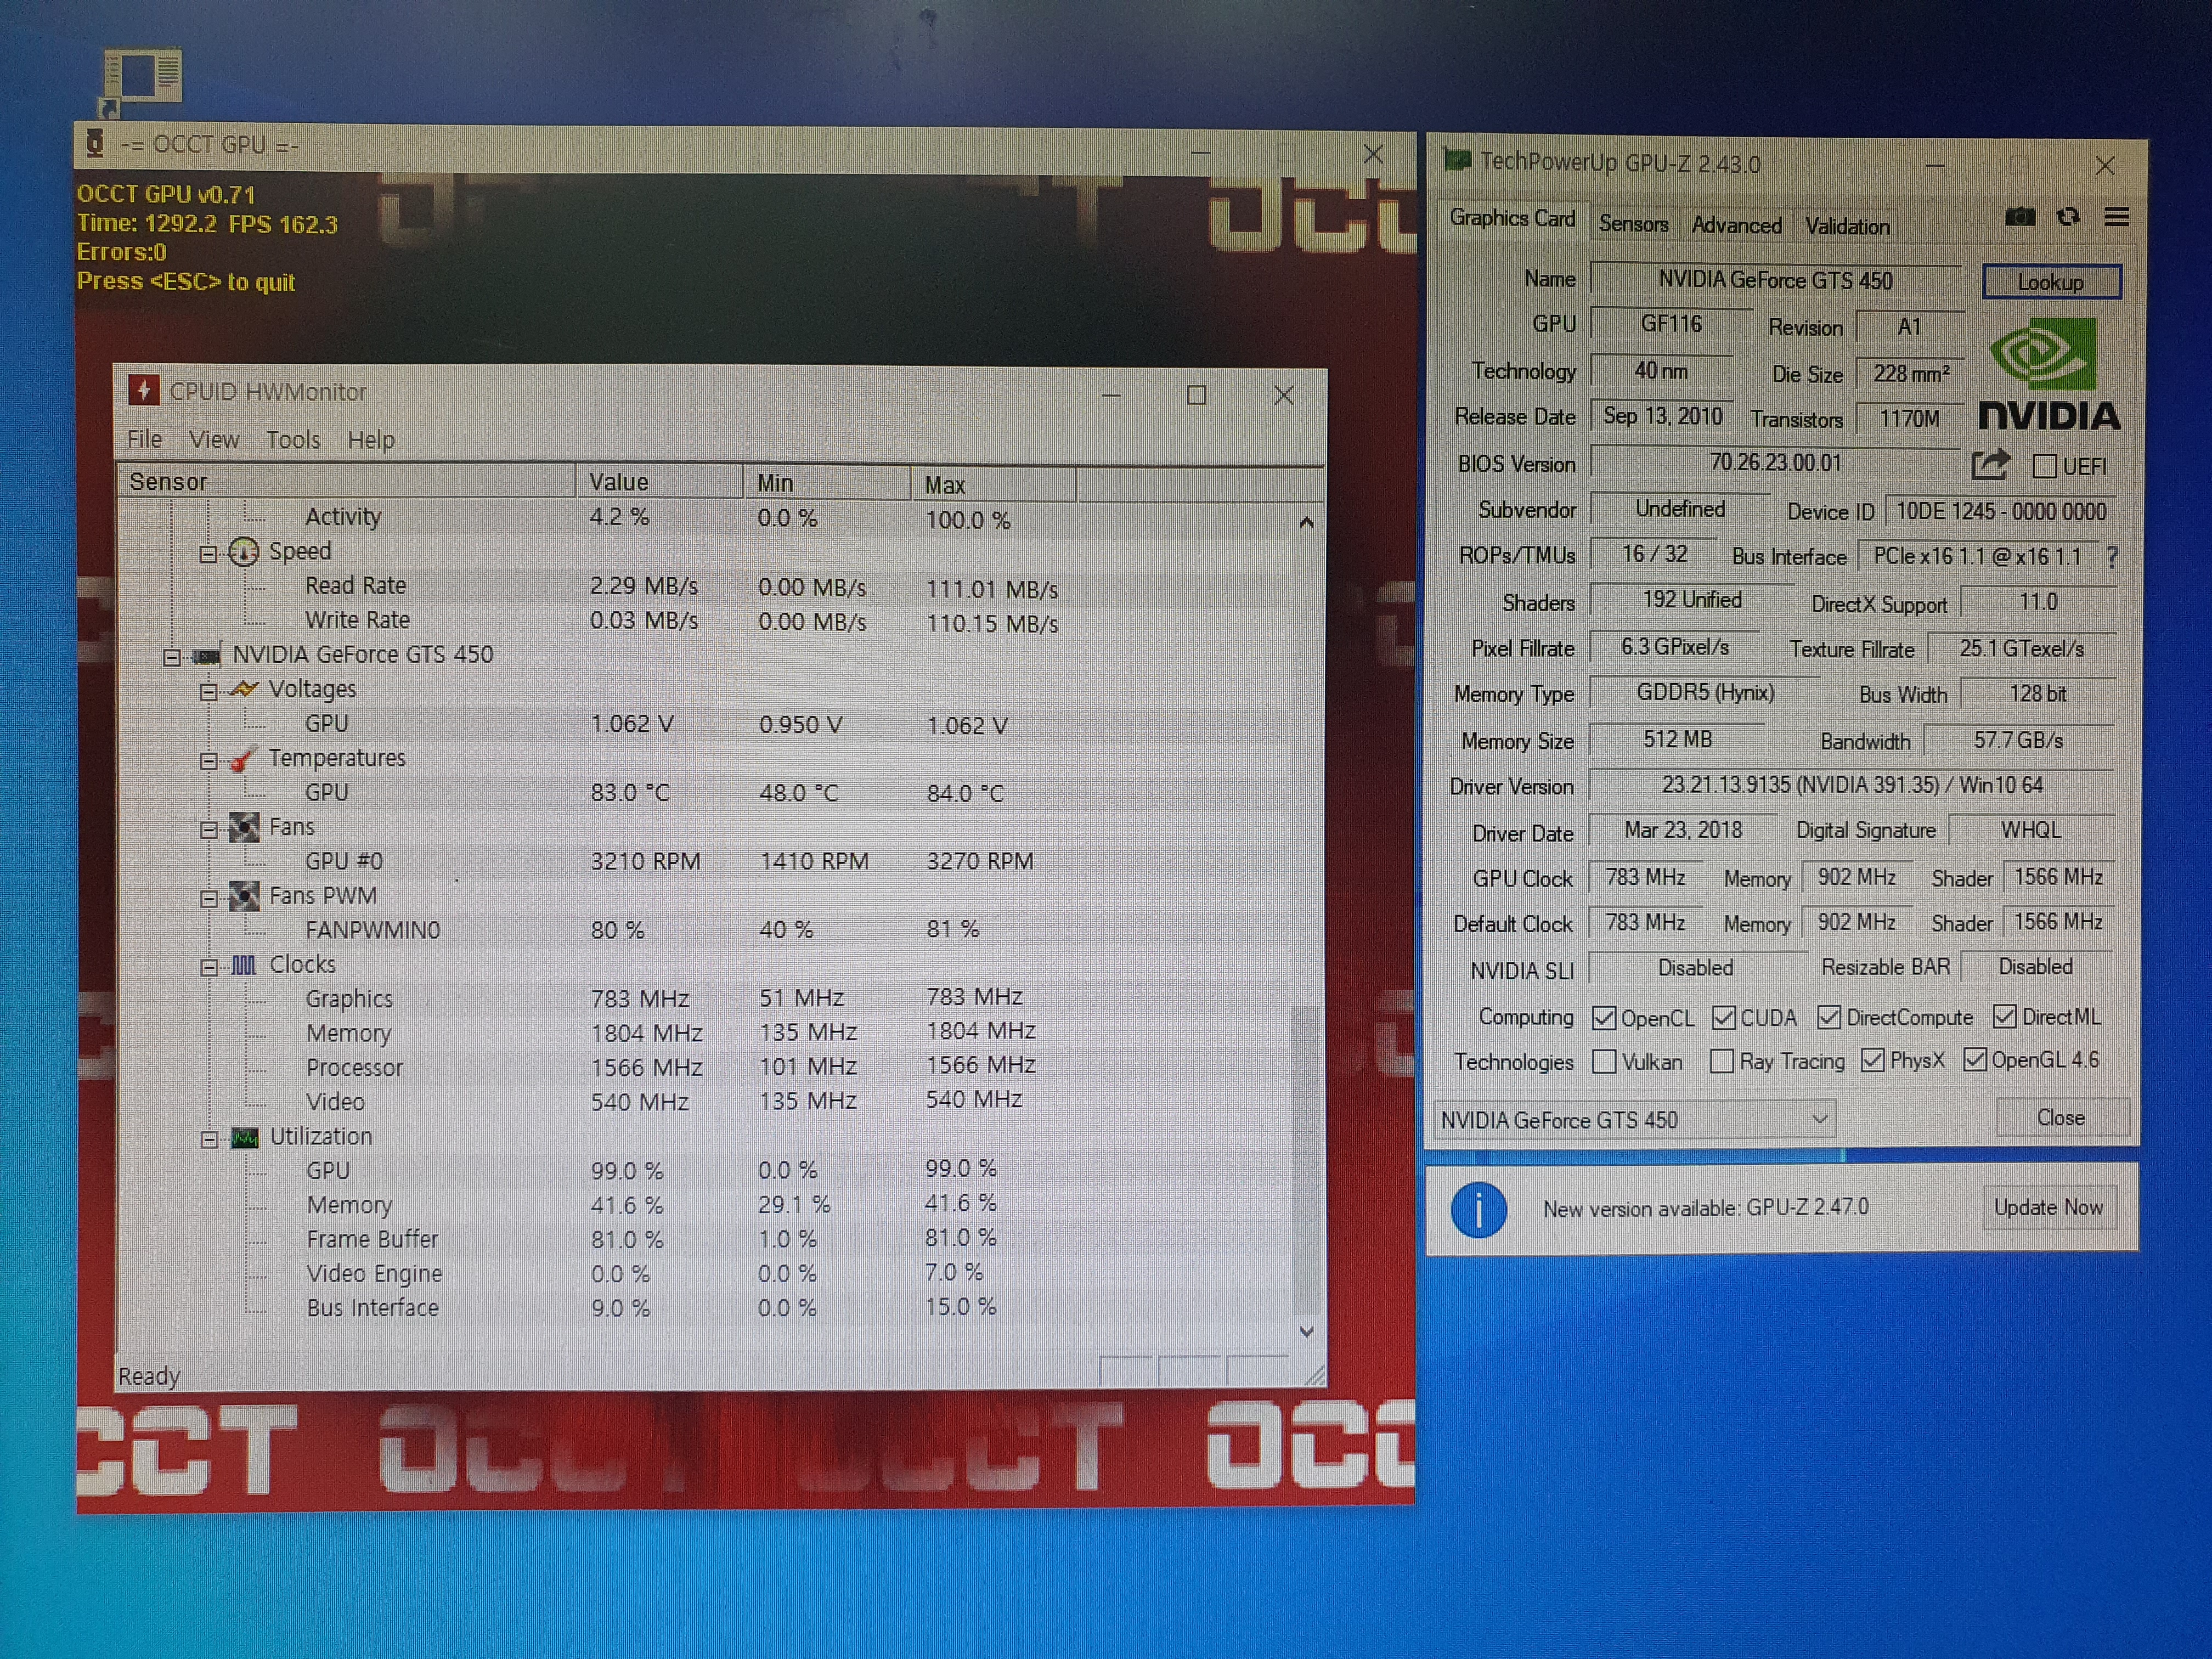Image resolution: width=2212 pixels, height=1659 pixels.
Task: Collapse the Voltages node
Action: (x=208, y=692)
